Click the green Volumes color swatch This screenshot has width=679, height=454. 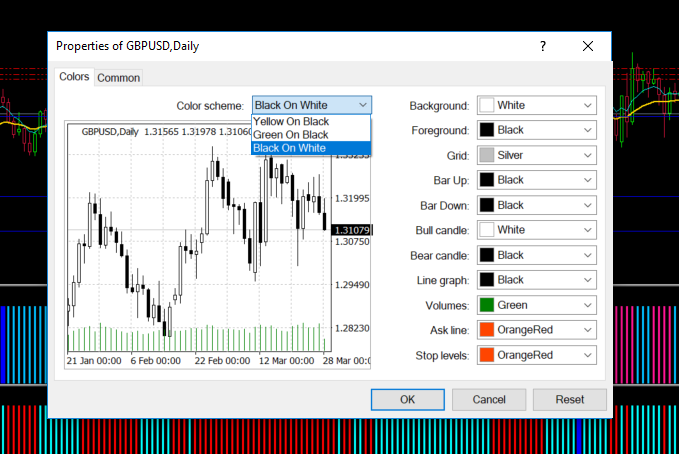(487, 305)
